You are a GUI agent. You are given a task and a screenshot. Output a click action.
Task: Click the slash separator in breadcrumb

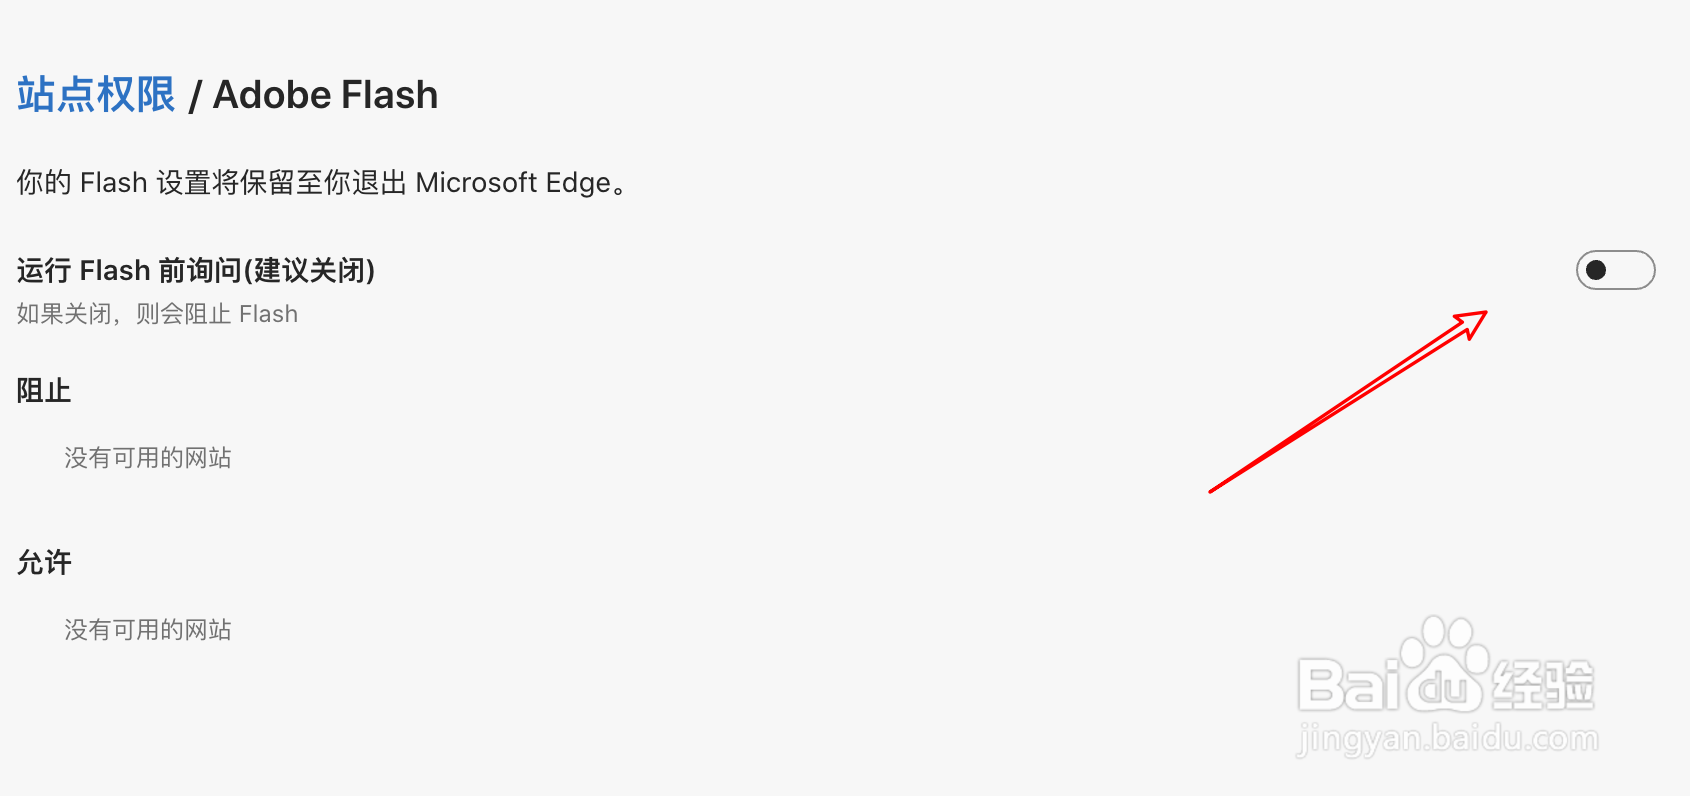click(195, 96)
